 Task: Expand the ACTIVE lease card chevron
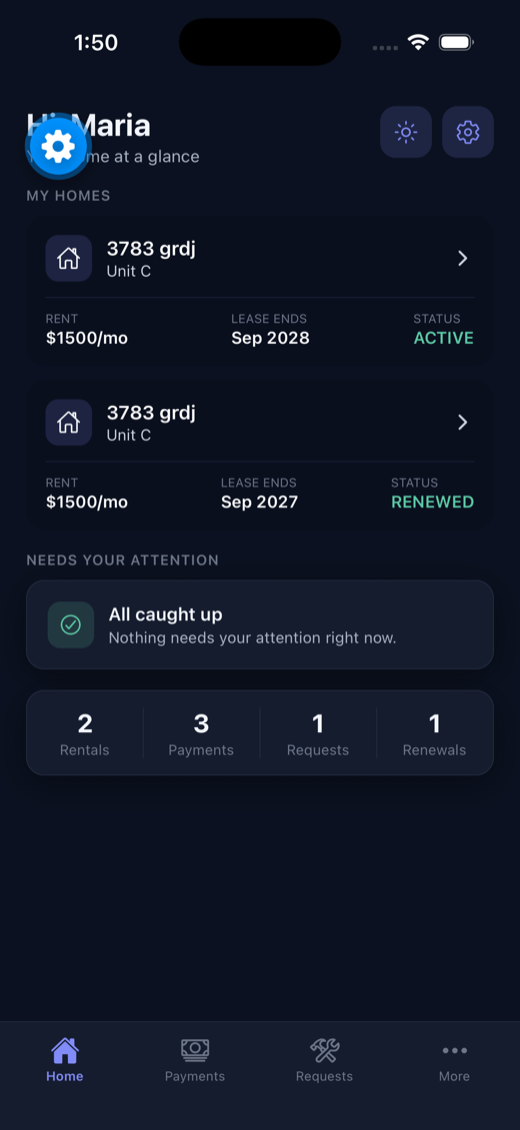pos(463,258)
